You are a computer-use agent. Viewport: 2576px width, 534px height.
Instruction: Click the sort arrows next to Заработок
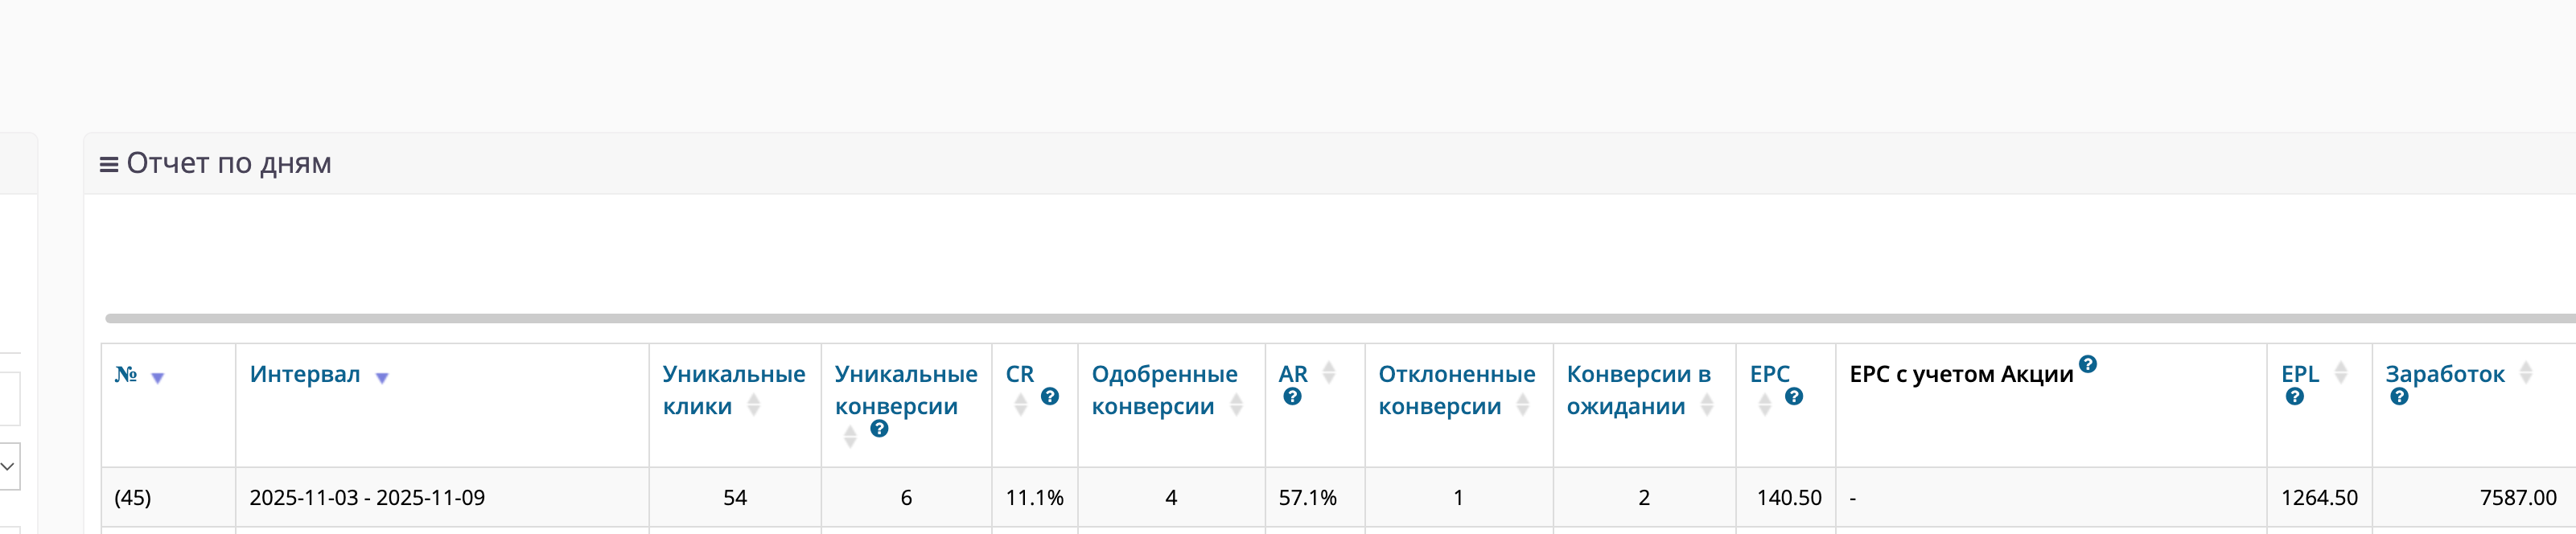2525,373
